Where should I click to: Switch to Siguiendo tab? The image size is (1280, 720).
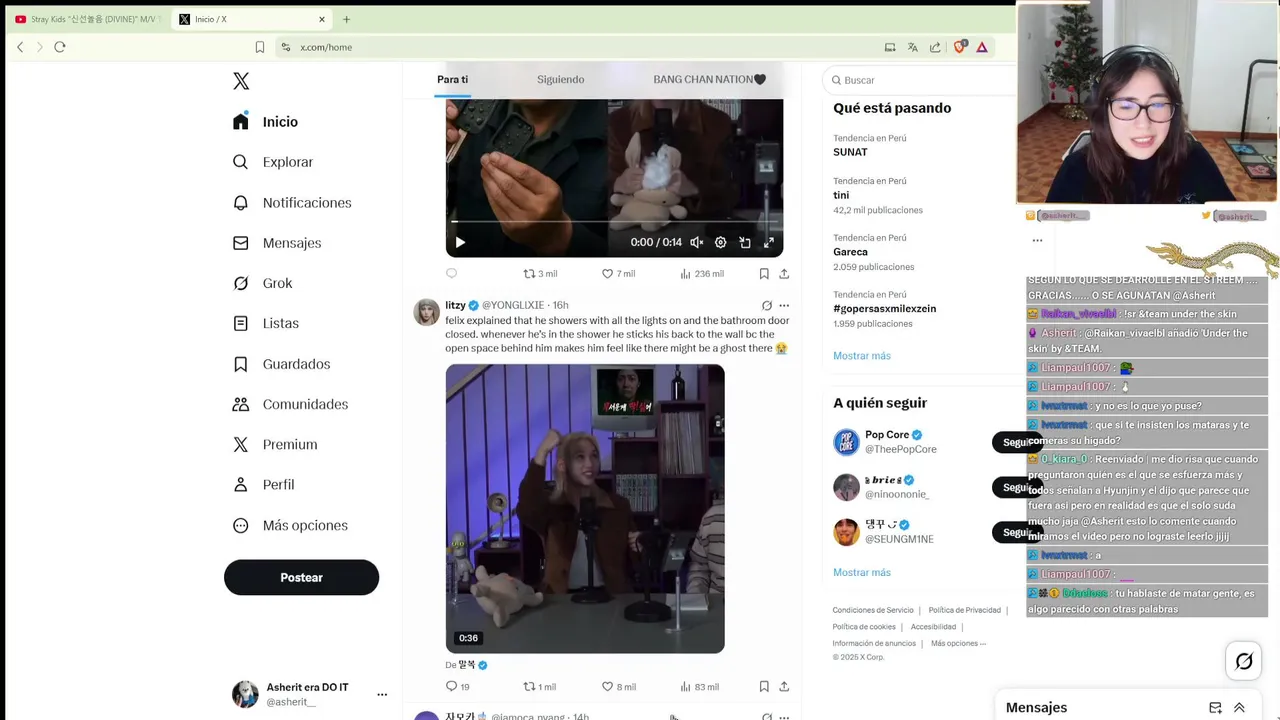click(560, 79)
